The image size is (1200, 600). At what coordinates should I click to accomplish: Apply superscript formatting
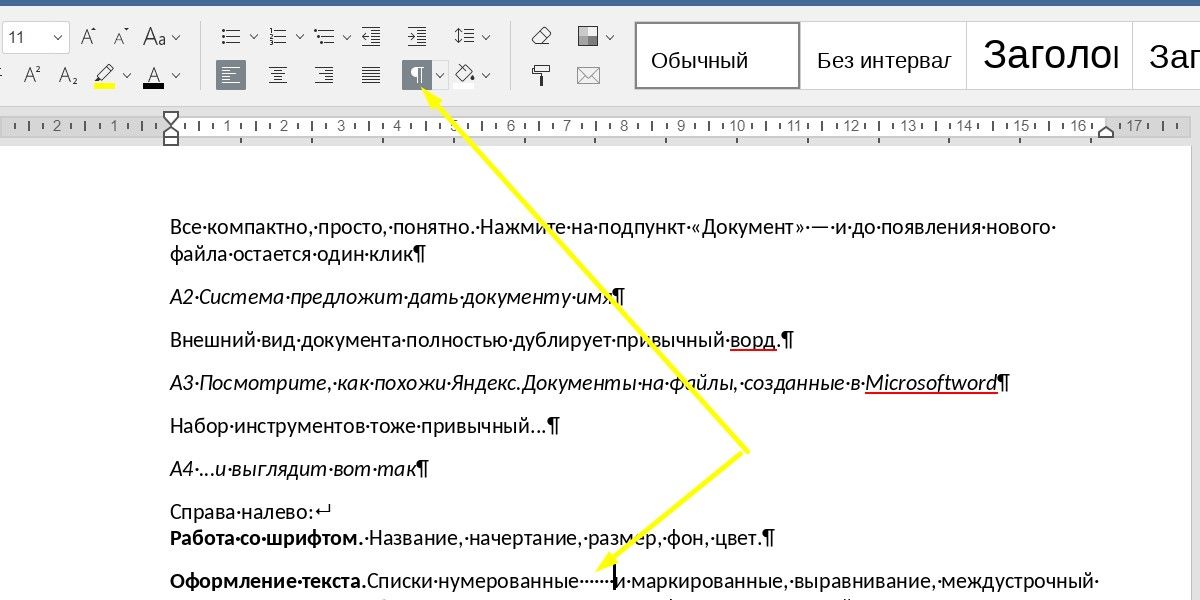(x=32, y=75)
